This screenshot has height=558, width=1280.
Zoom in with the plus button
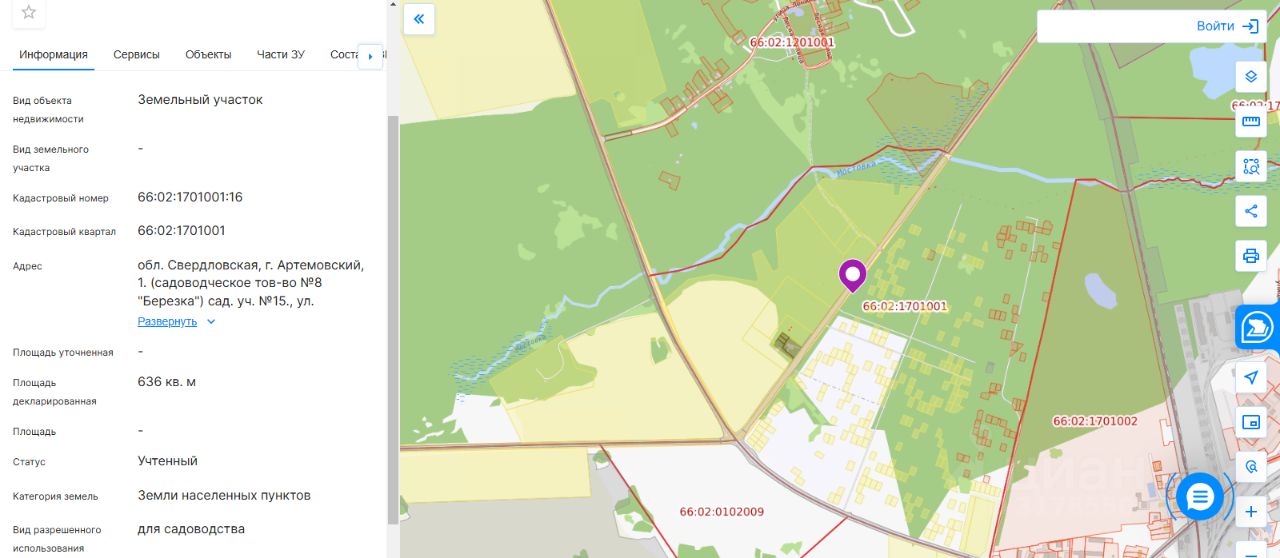[x=1250, y=512]
